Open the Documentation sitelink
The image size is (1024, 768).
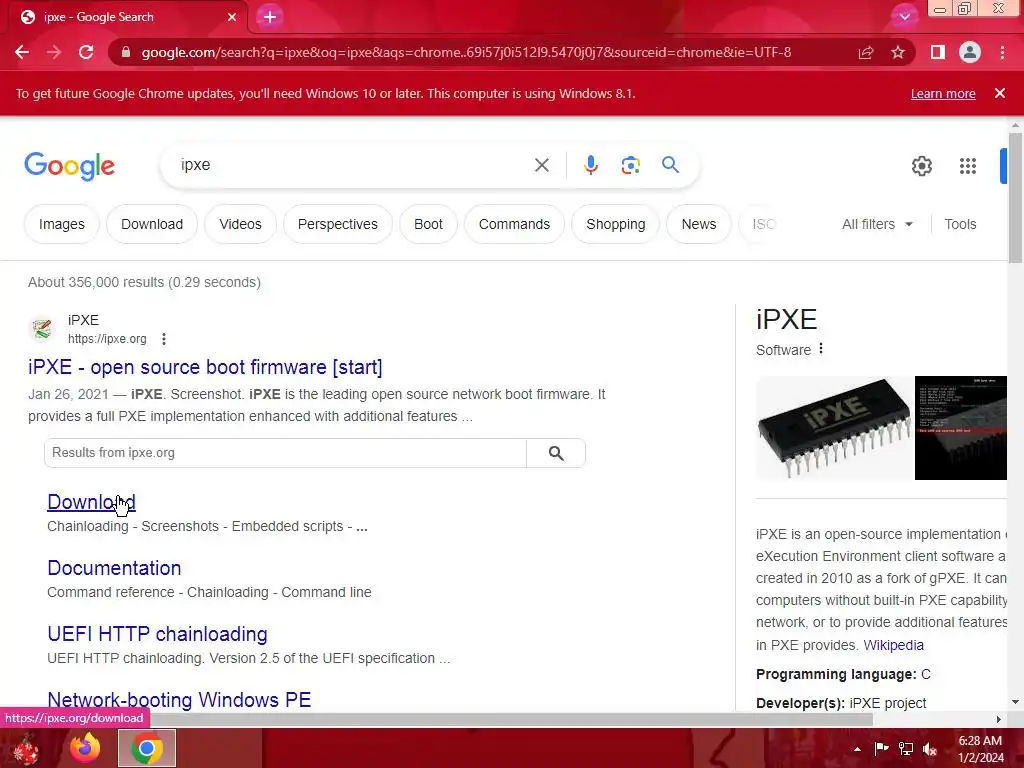click(x=114, y=568)
